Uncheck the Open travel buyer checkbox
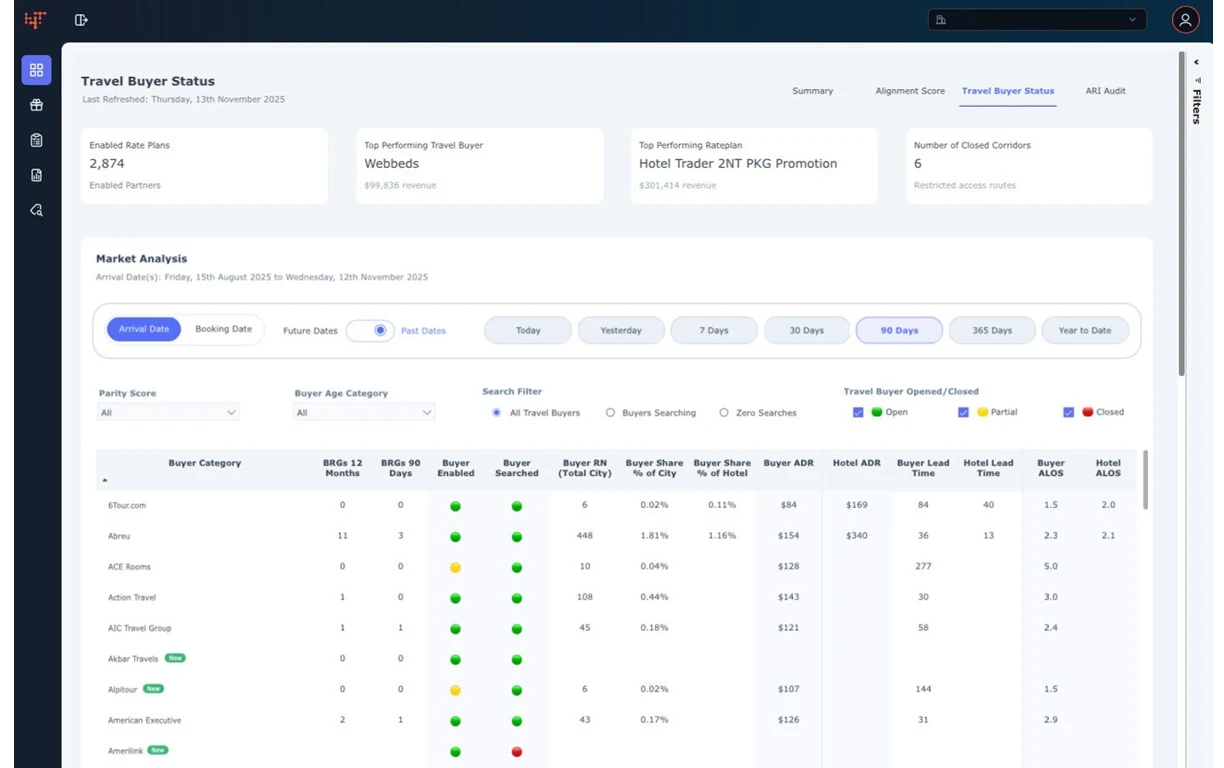Screen dimensions: 1224x768 pyautogui.click(x=858, y=412)
